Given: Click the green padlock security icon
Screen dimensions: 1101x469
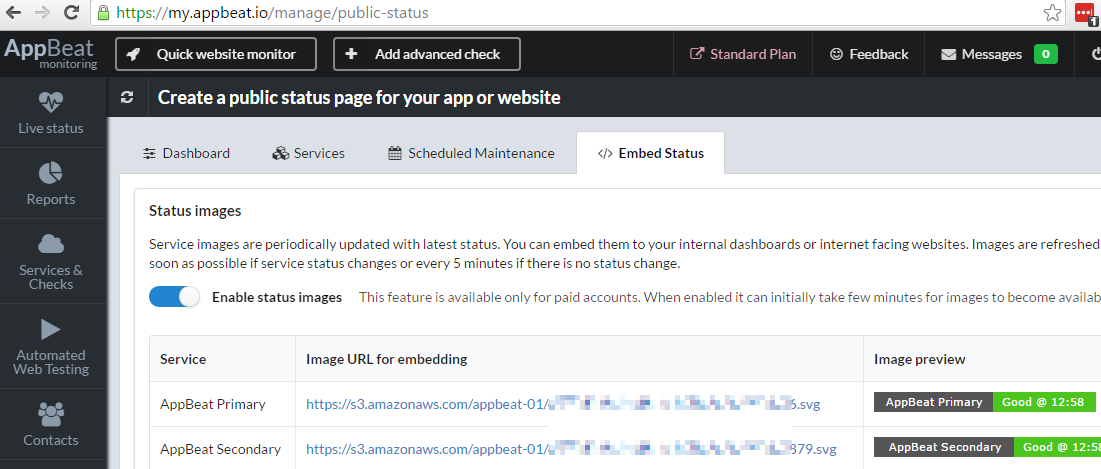Looking at the screenshot, I should [104, 13].
